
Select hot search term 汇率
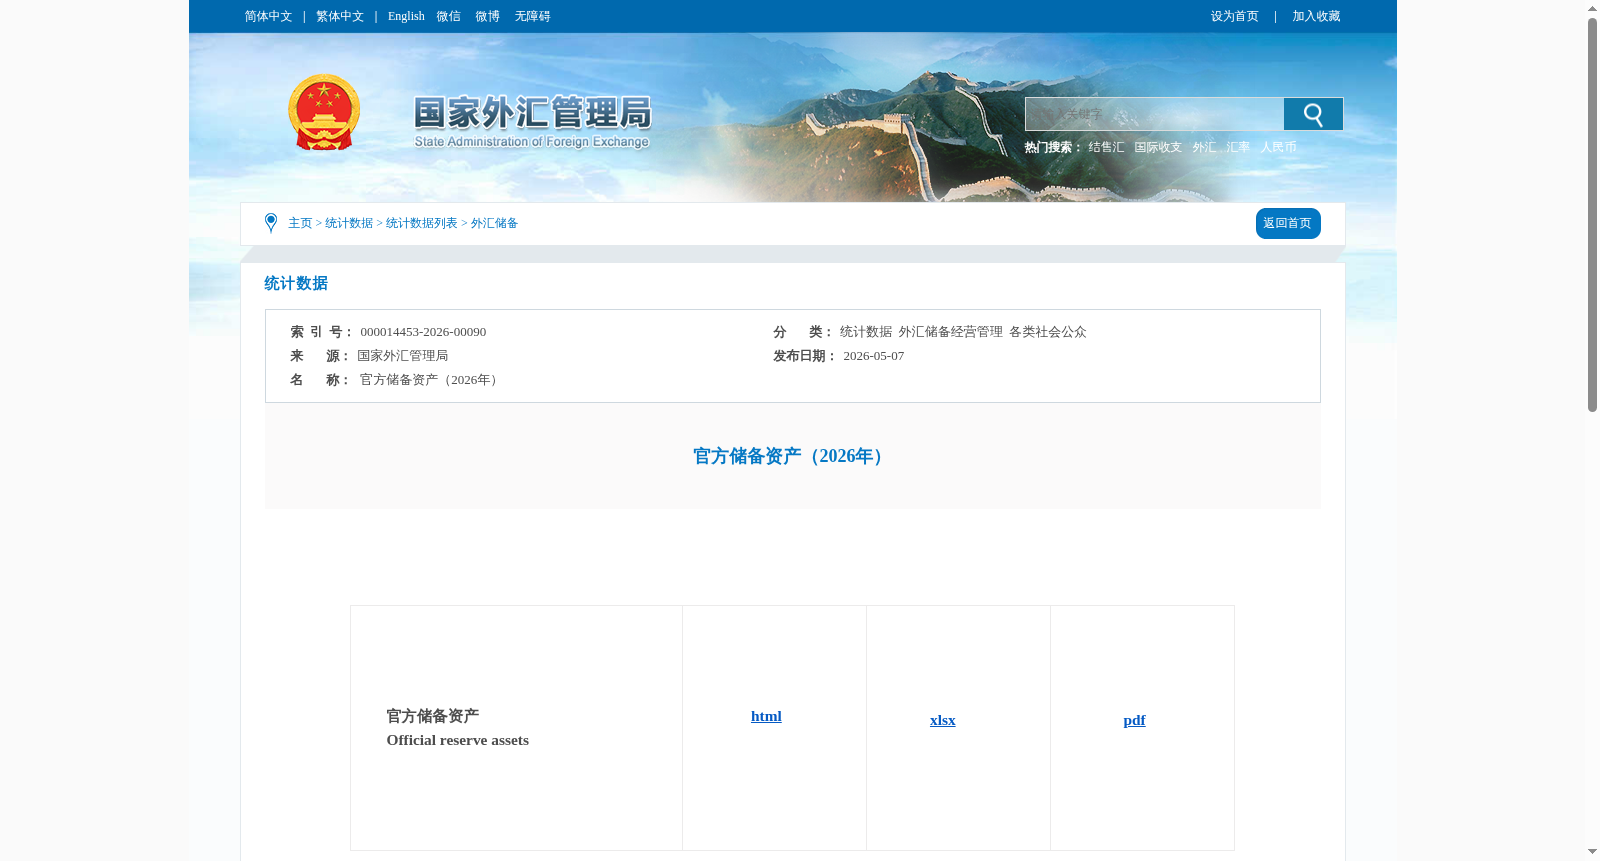(1238, 147)
